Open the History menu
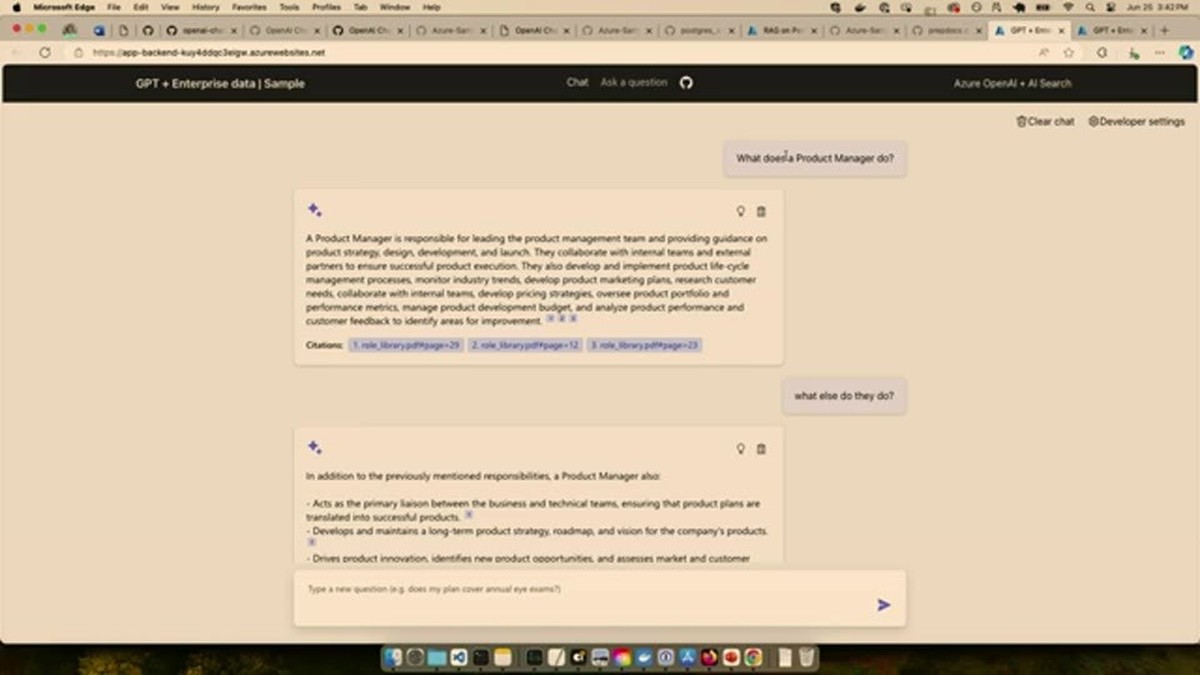Image resolution: width=1200 pixels, height=675 pixels. coord(205,7)
